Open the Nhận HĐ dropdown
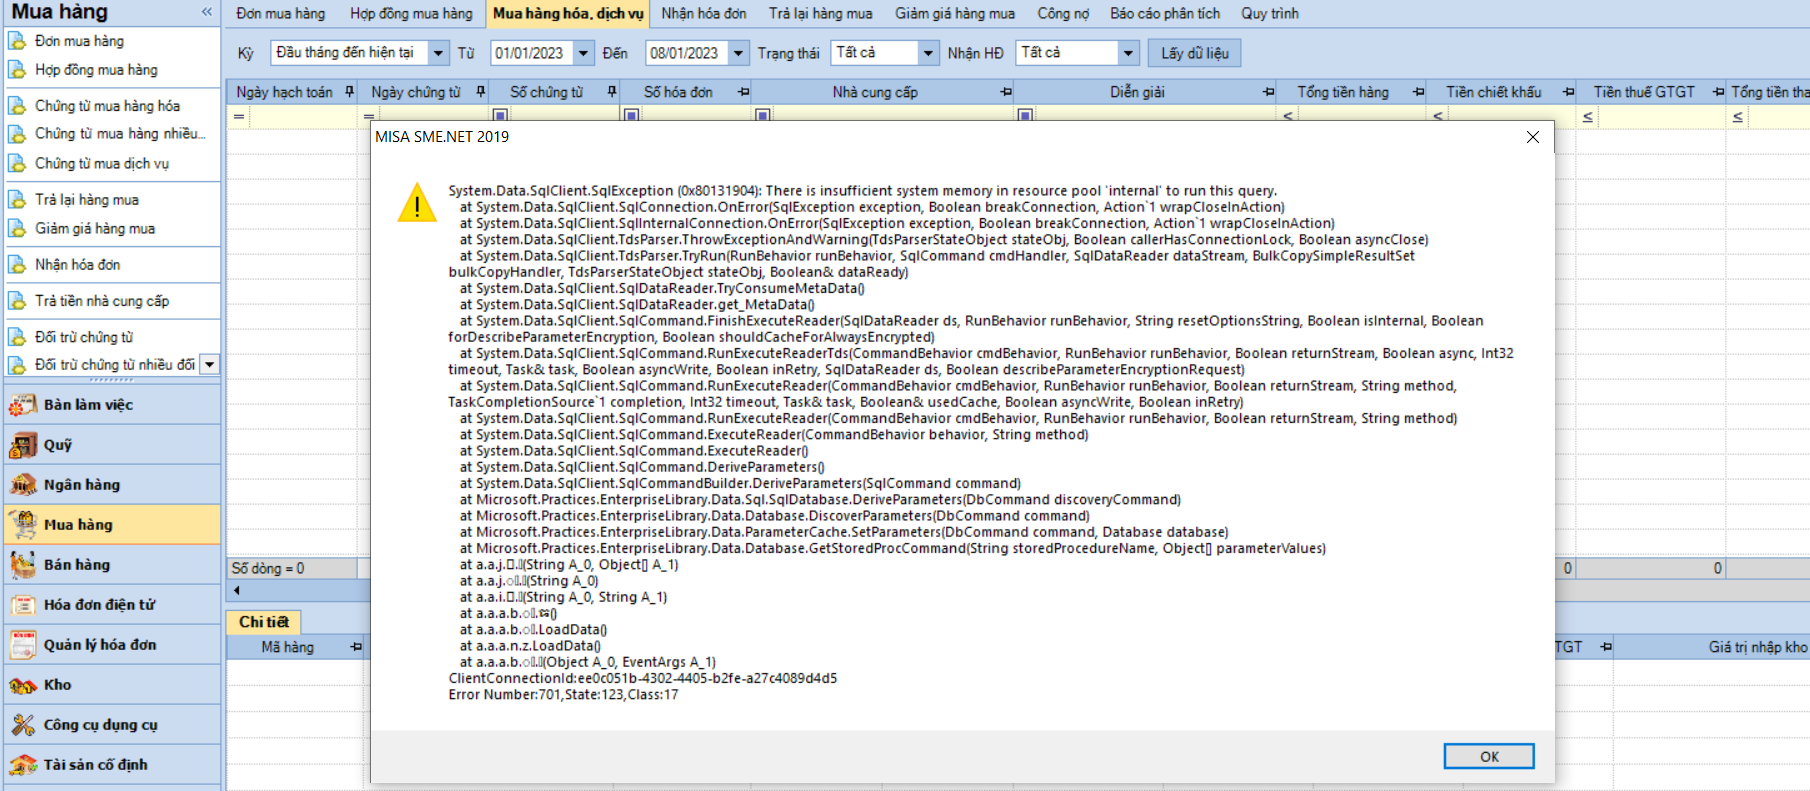 click(x=1128, y=53)
